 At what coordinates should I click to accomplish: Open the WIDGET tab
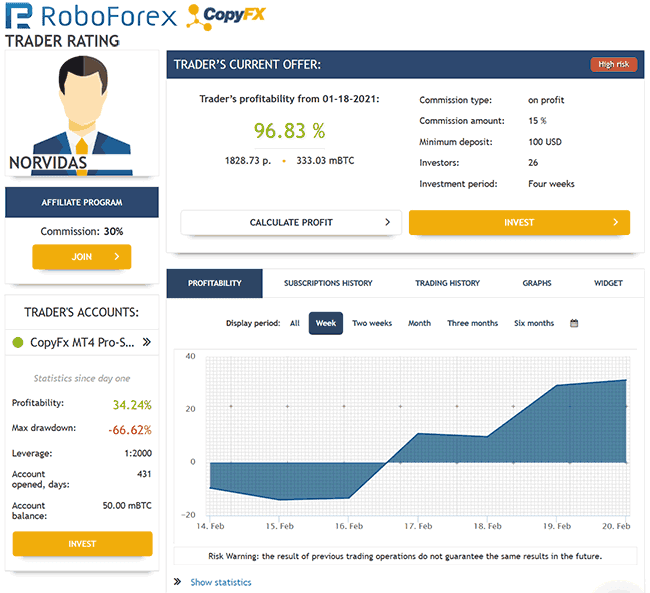pos(608,283)
